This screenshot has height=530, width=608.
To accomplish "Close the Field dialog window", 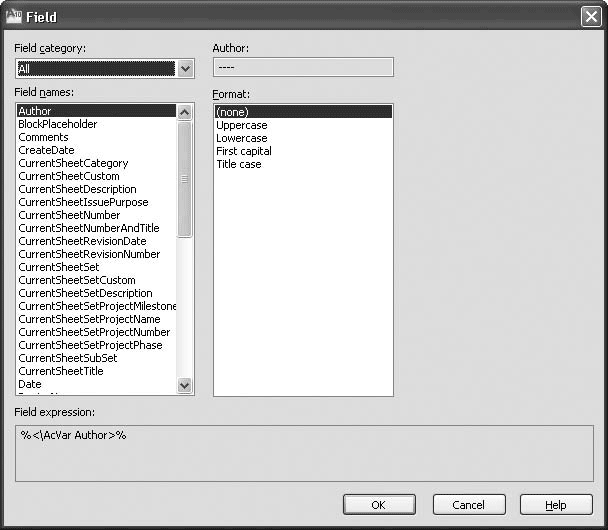I will [591, 17].
